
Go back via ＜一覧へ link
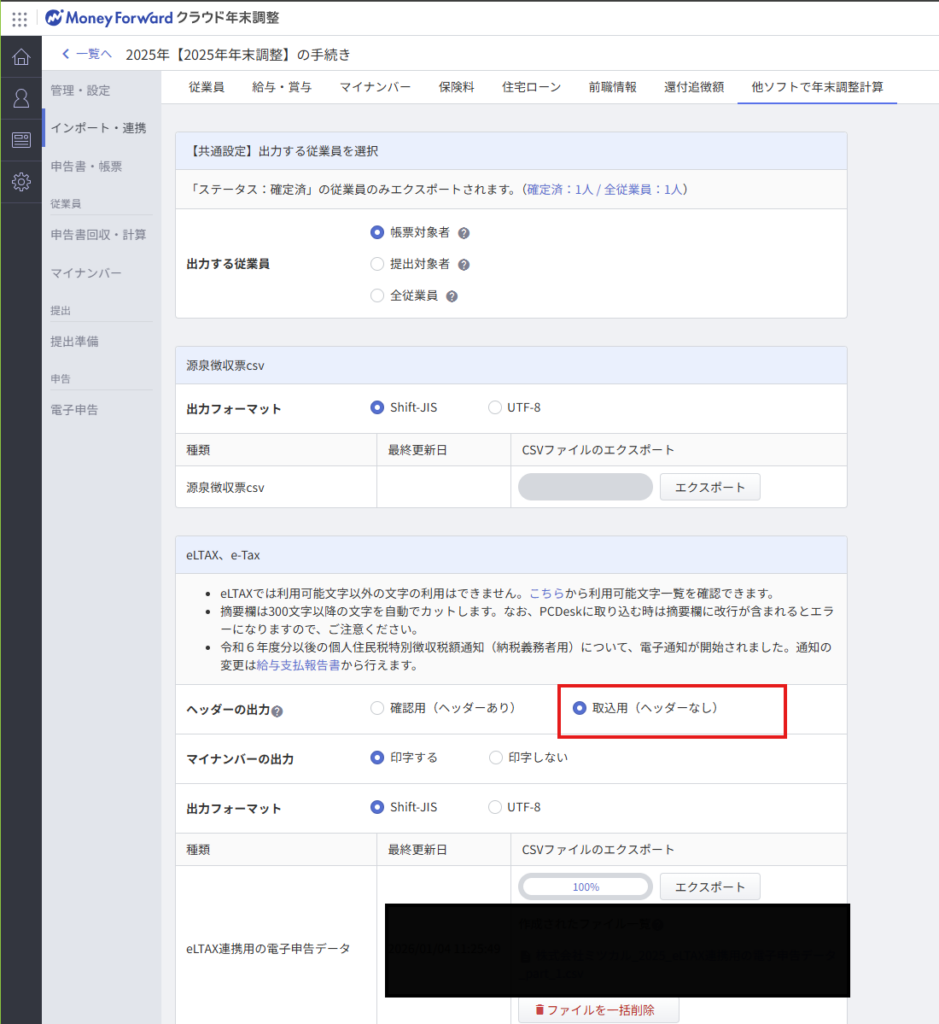(87, 54)
